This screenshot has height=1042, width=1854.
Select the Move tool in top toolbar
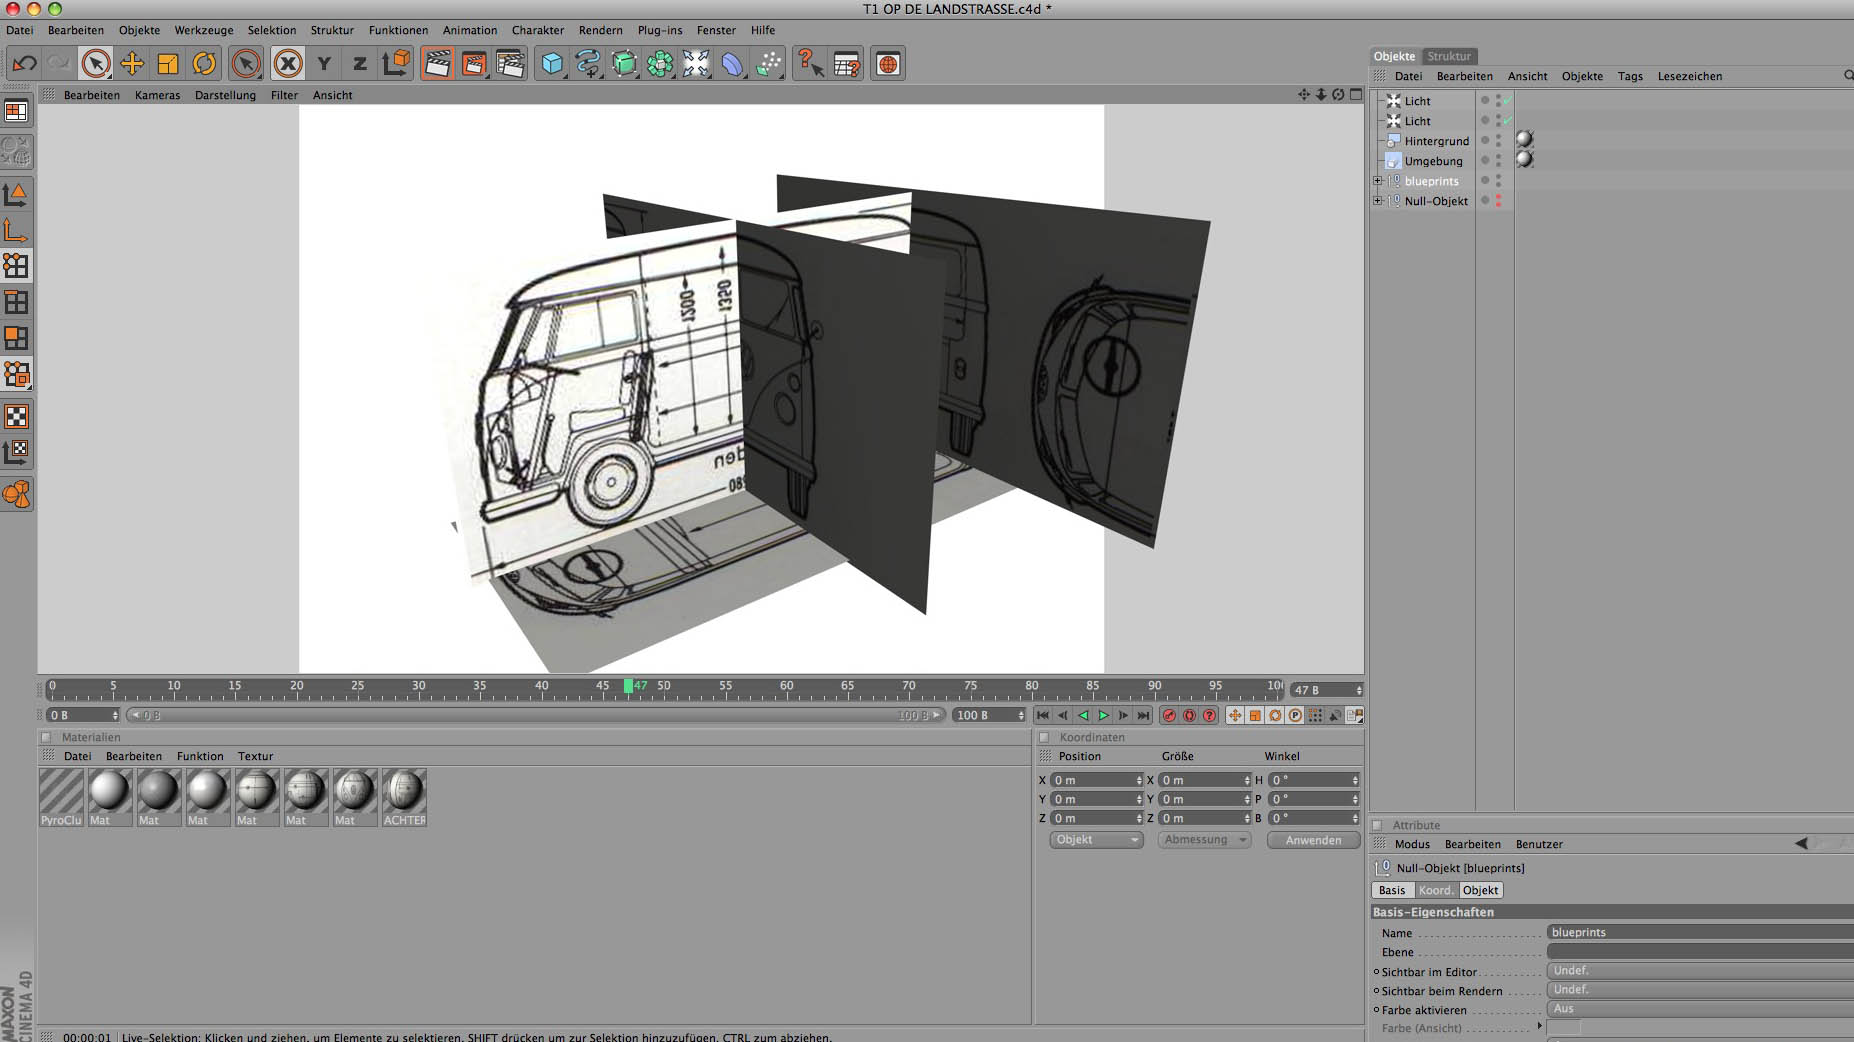[x=131, y=64]
